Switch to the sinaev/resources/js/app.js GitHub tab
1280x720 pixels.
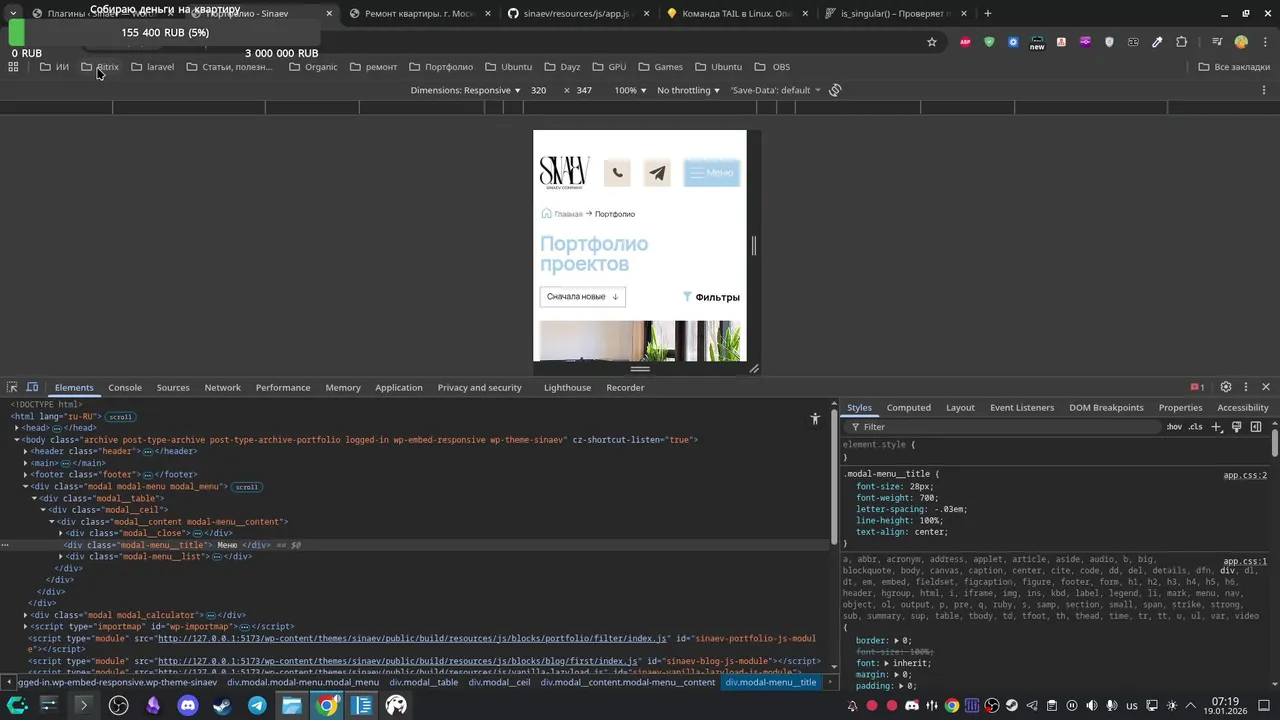click(x=578, y=14)
